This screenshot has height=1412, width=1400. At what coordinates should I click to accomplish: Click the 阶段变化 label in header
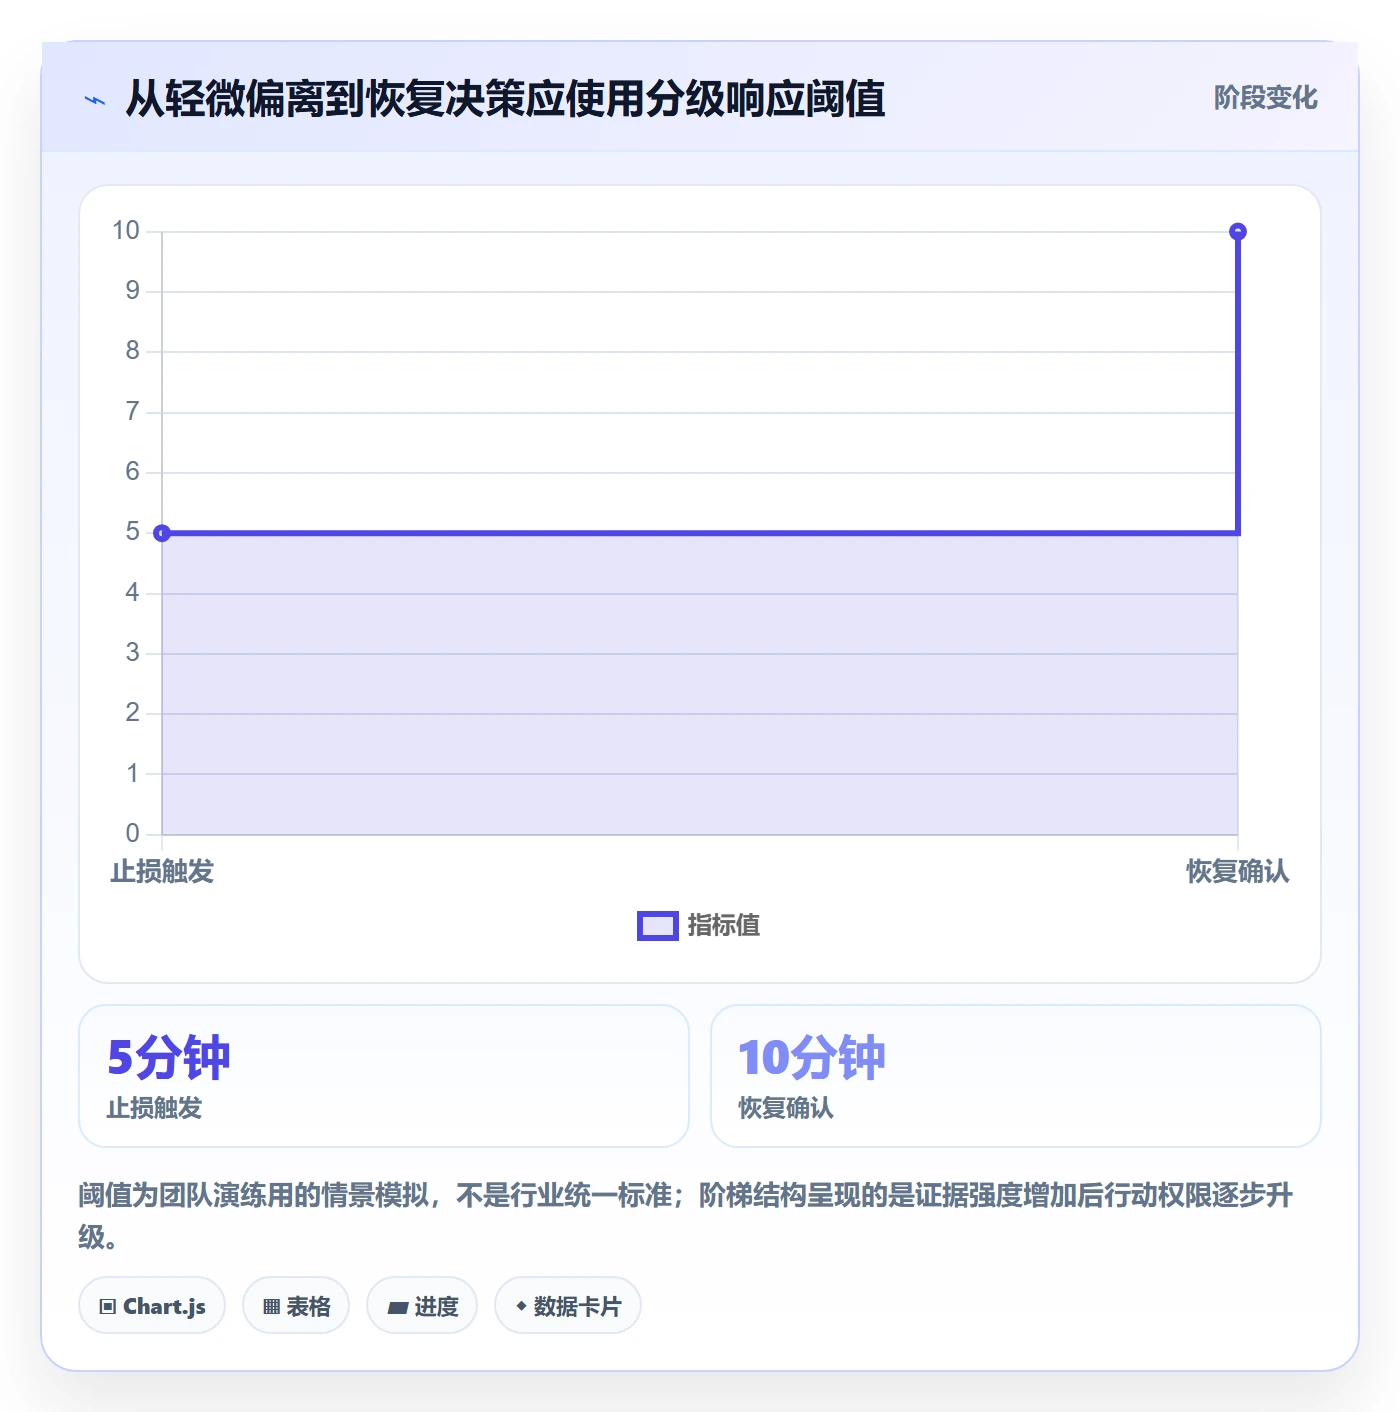1265,98
